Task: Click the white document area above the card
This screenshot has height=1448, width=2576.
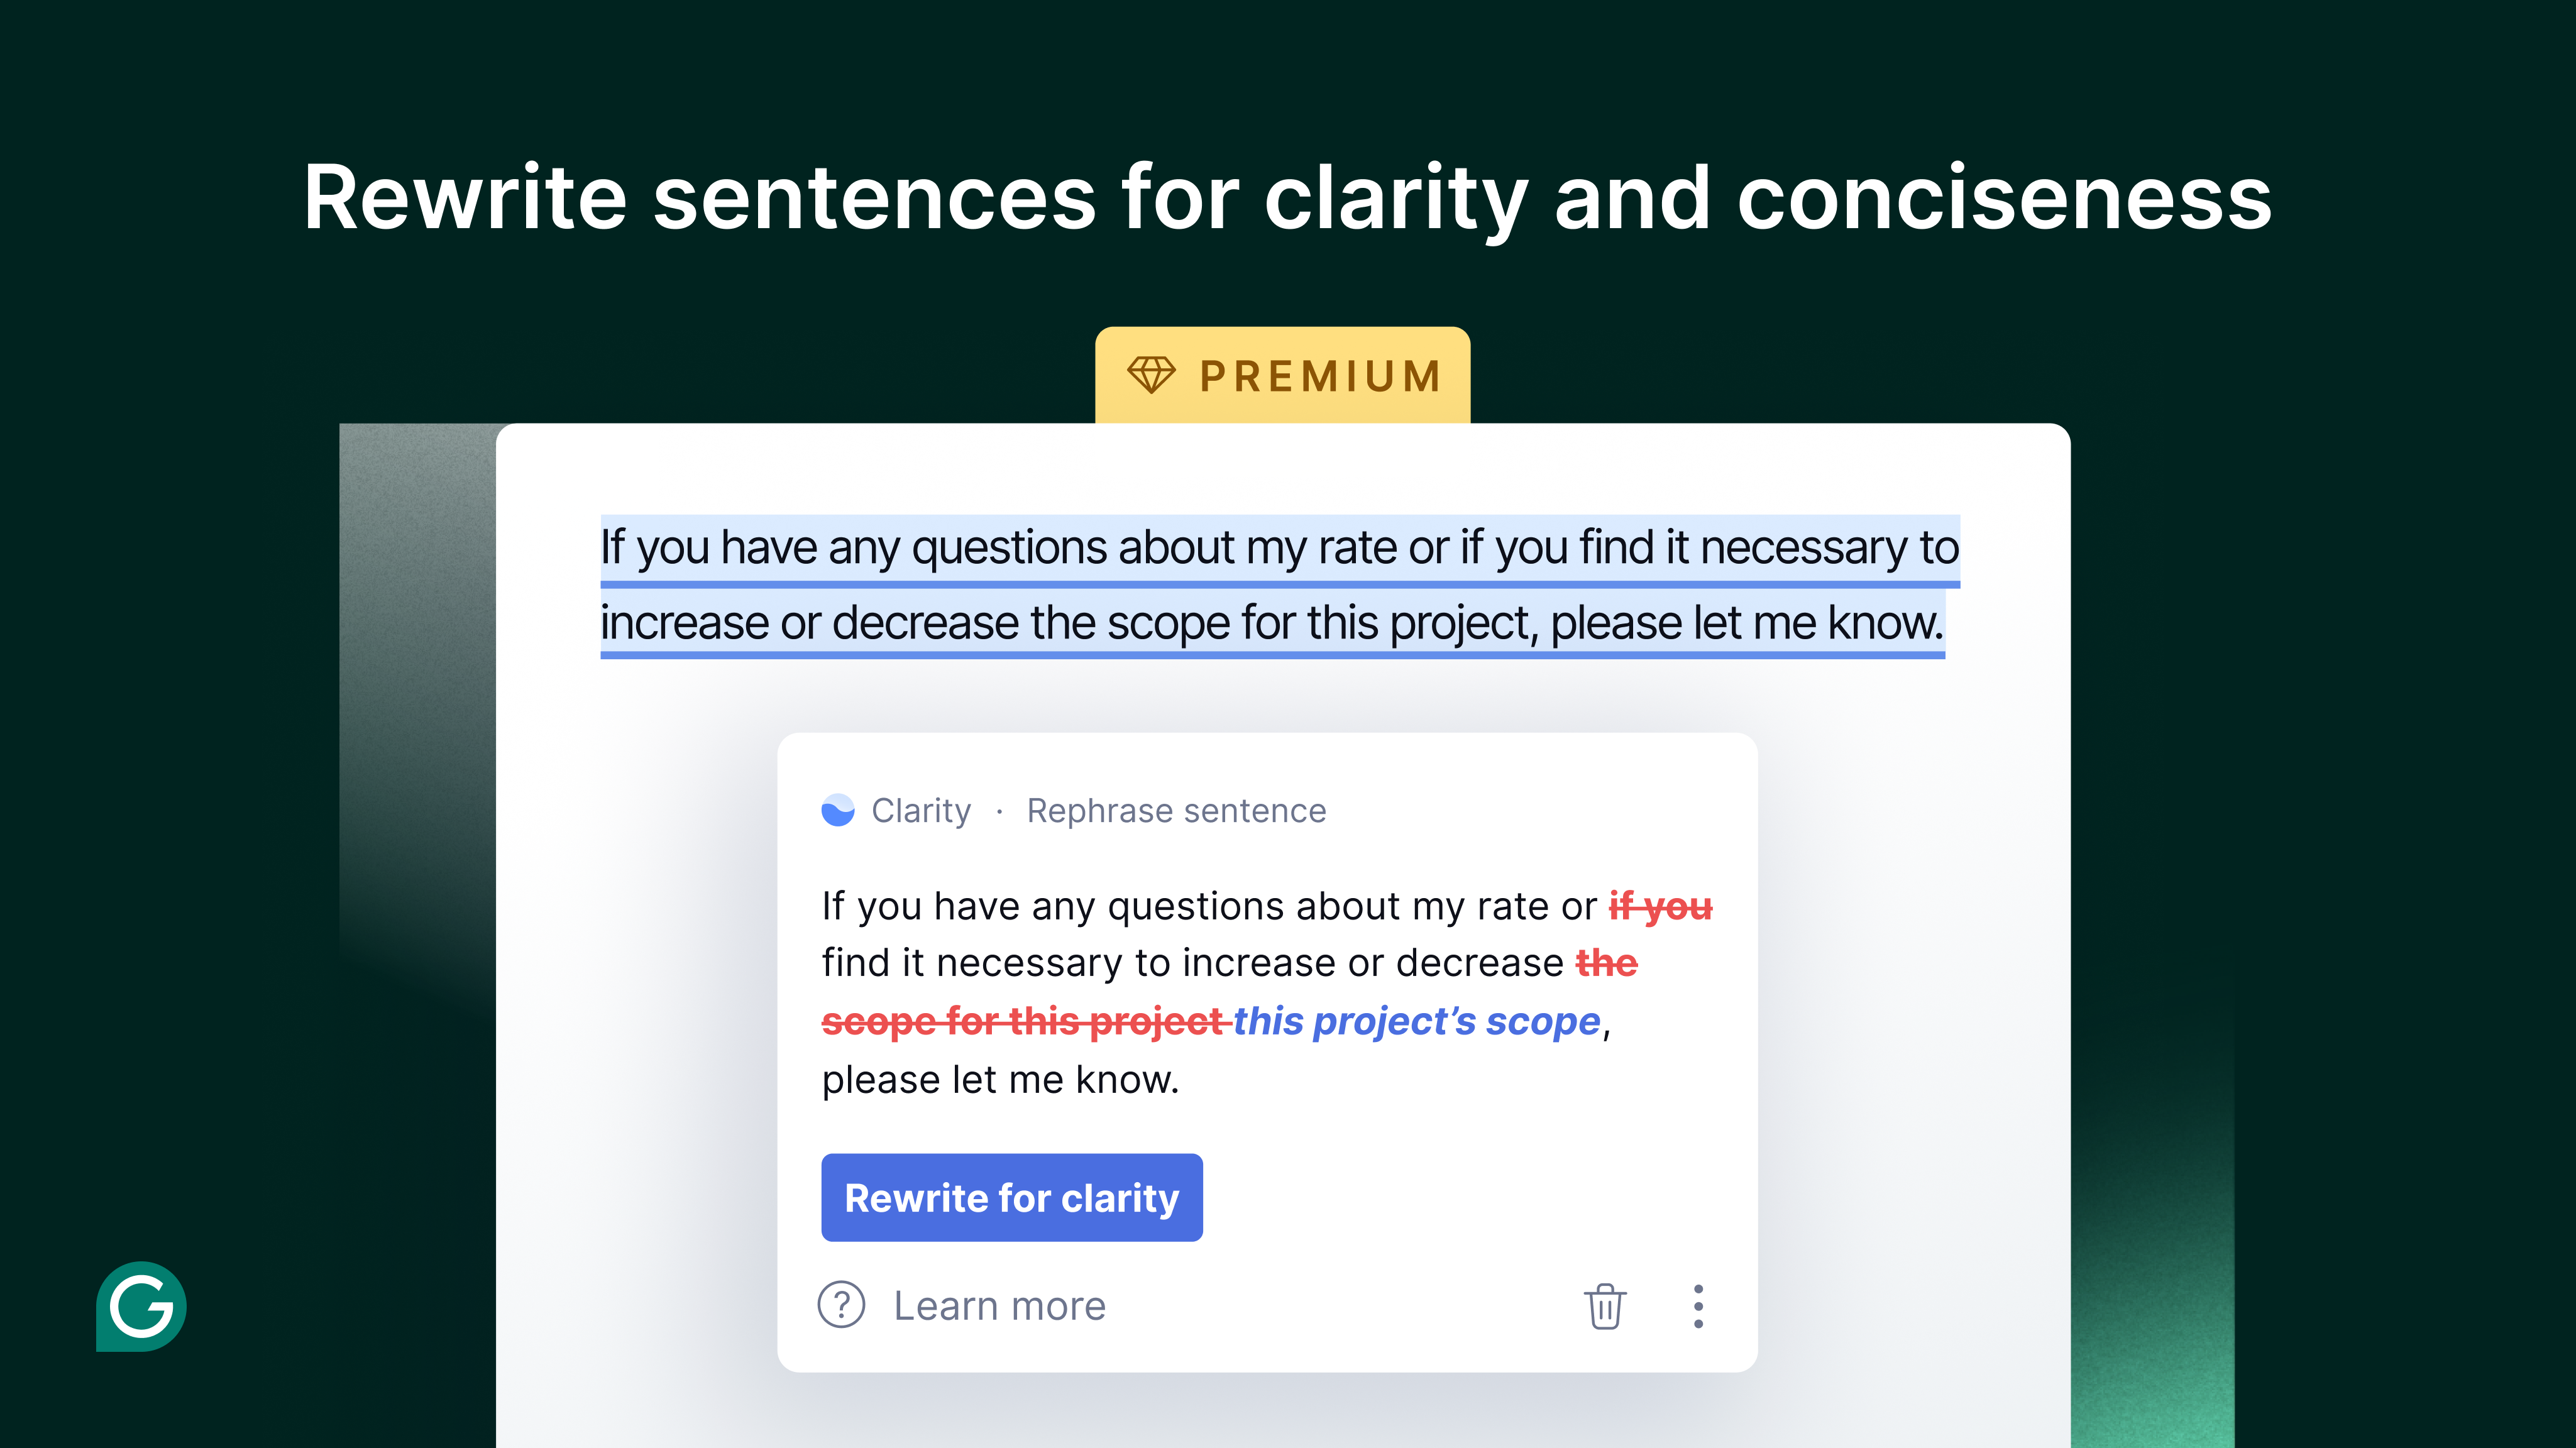Action: [x=1270, y=700]
